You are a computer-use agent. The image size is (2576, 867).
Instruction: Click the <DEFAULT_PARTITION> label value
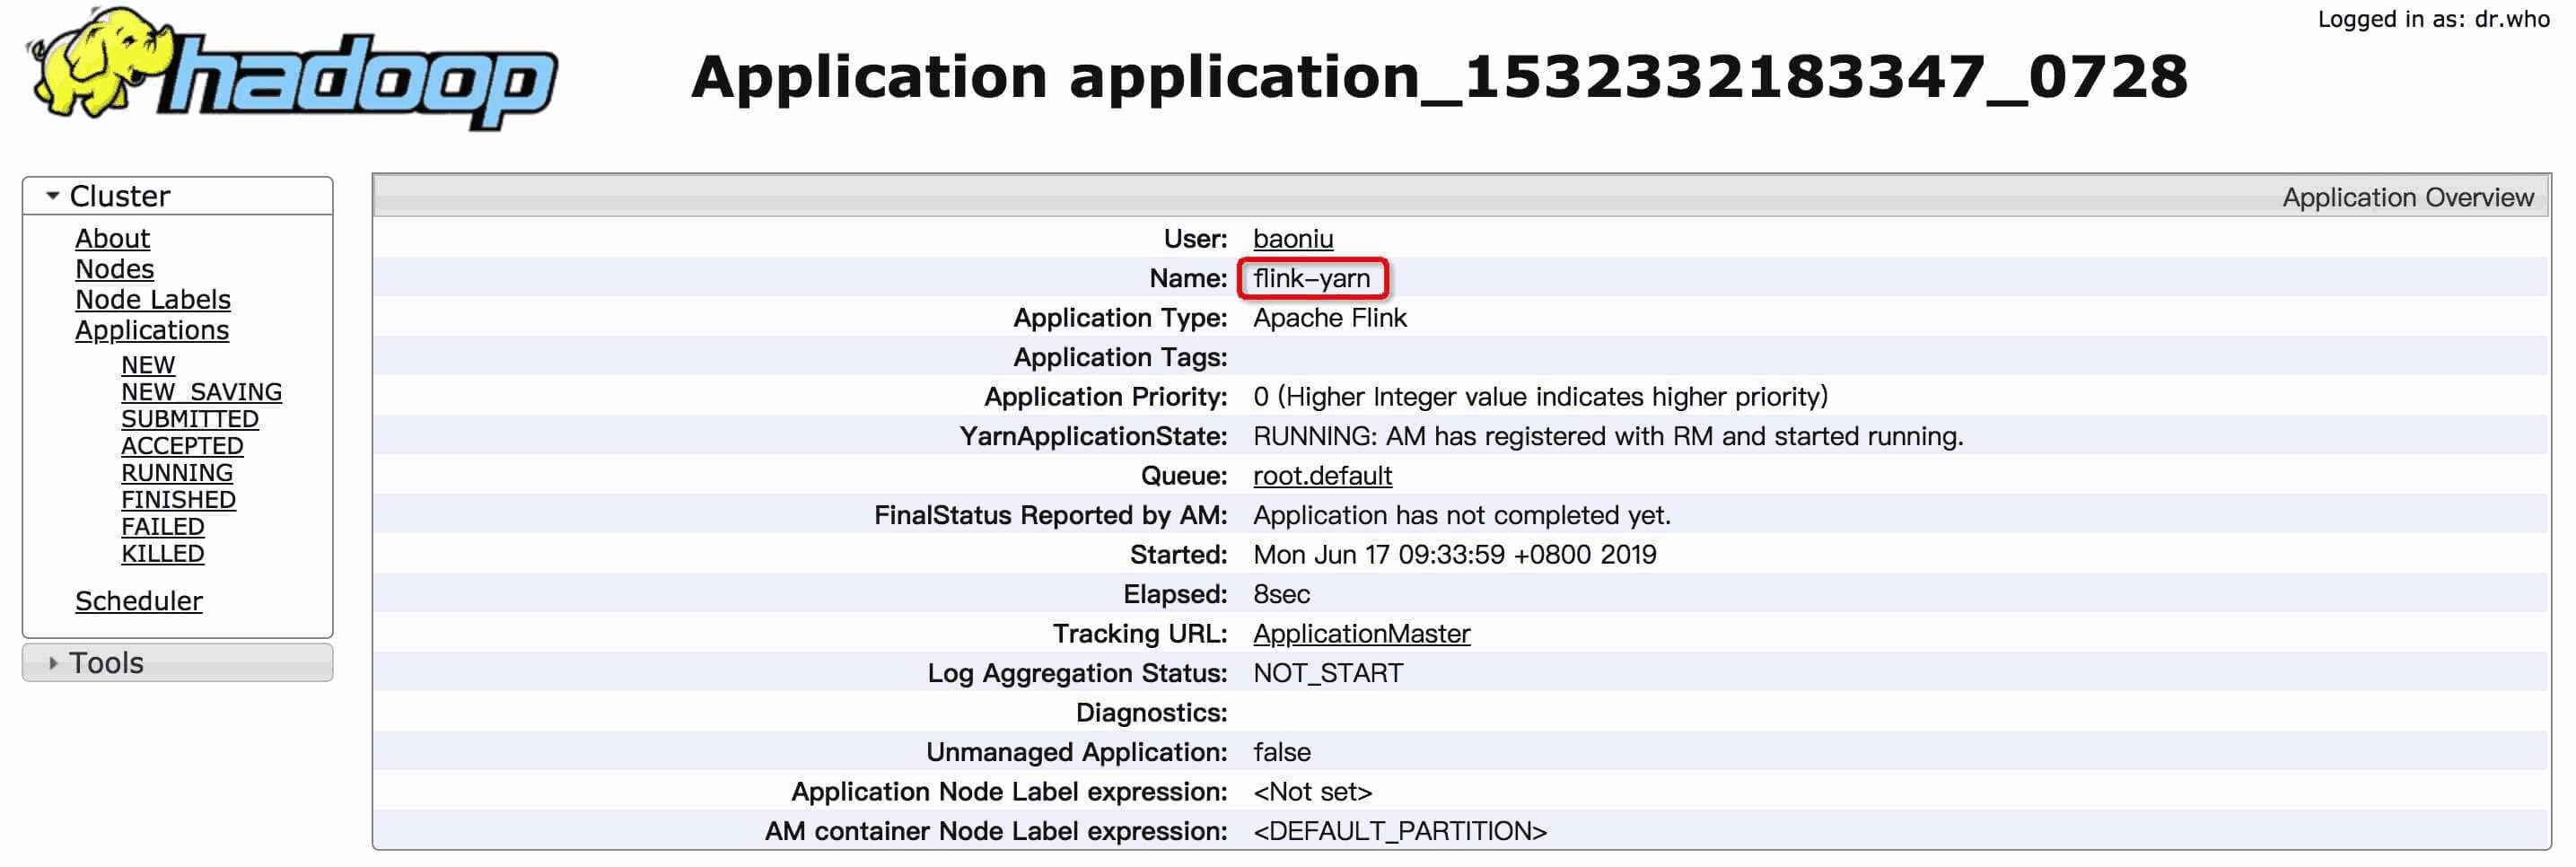point(1399,831)
